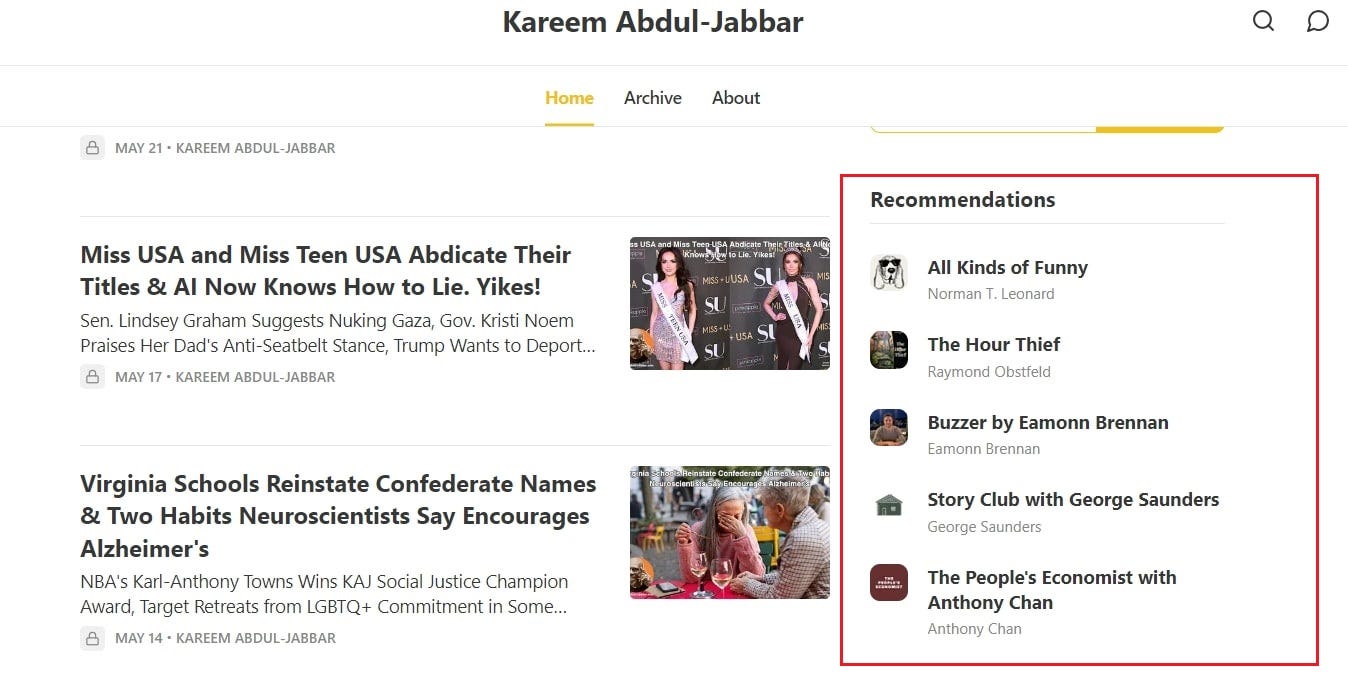Open the chat bubble icon

coord(1318,21)
